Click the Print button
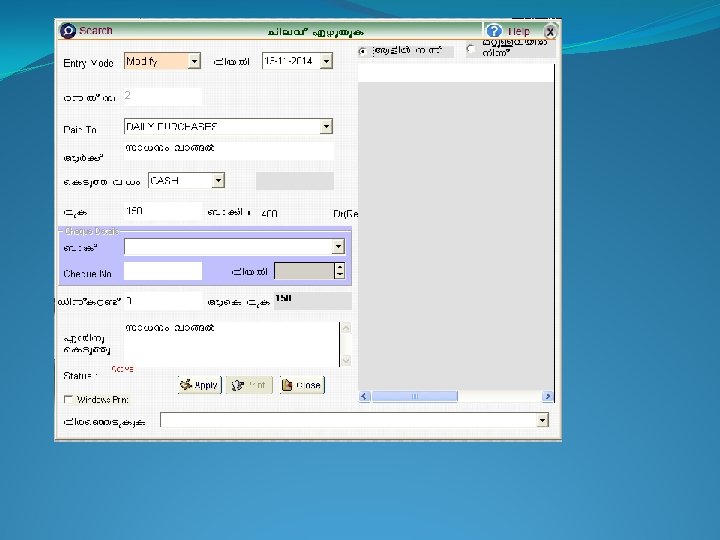The height and width of the screenshot is (540, 720). 249,385
